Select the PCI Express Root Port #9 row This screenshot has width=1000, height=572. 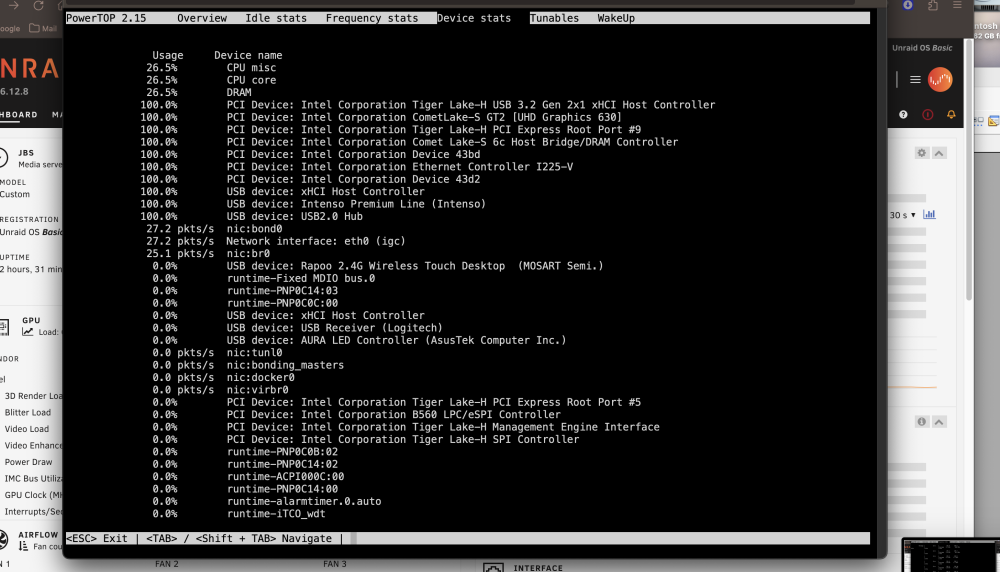click(x=390, y=129)
